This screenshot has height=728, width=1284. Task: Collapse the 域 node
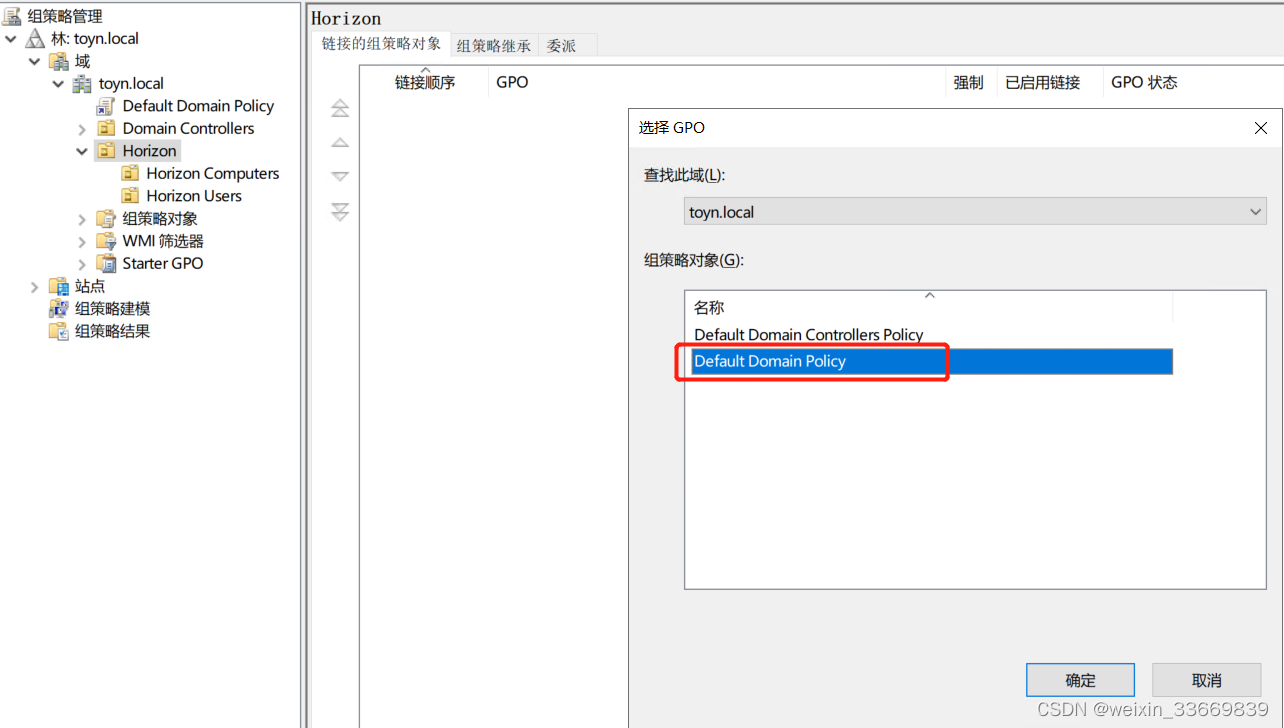click(35, 61)
